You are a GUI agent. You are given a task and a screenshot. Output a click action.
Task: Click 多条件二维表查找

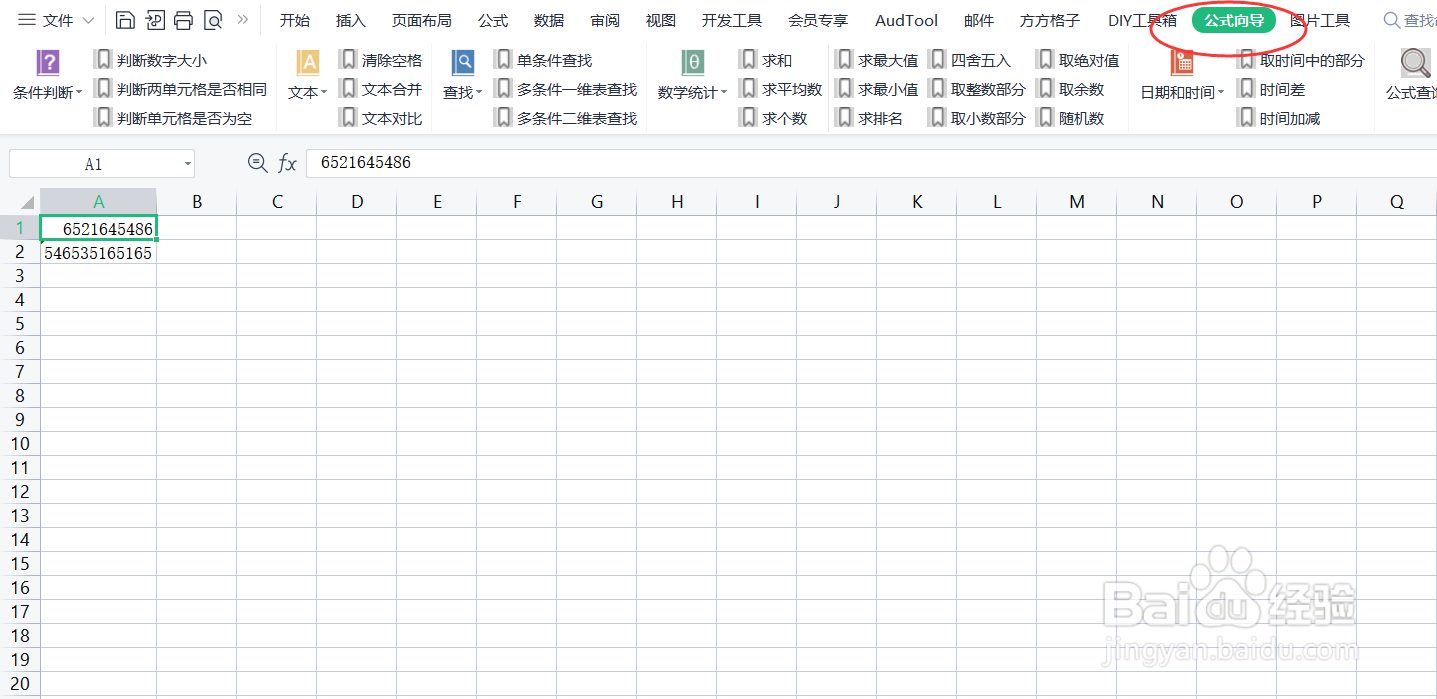(566, 118)
